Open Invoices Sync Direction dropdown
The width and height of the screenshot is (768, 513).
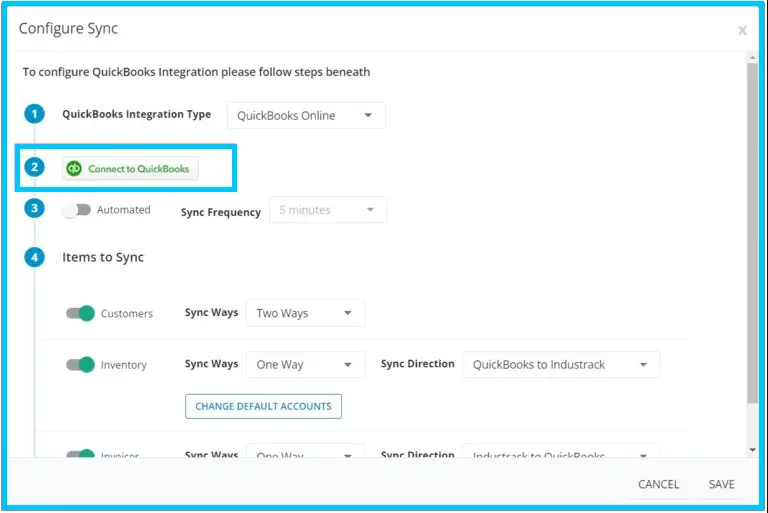[561, 452]
